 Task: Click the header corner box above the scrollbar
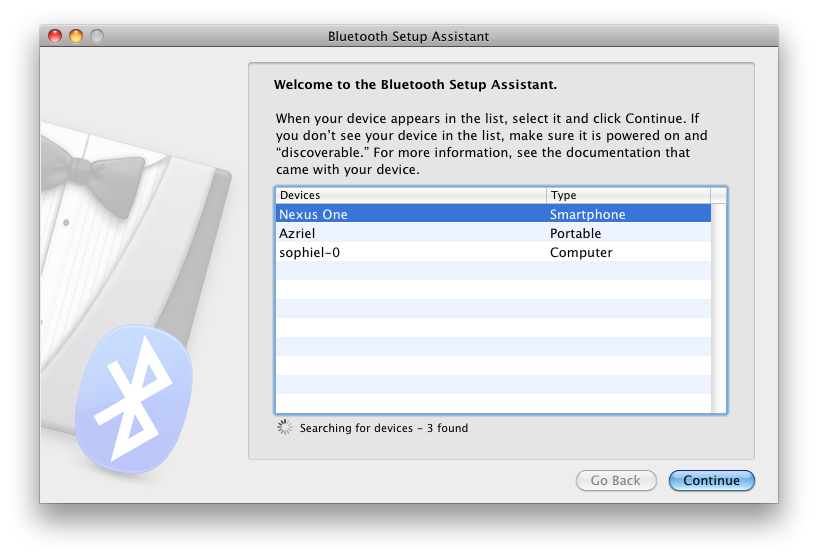tap(718, 195)
